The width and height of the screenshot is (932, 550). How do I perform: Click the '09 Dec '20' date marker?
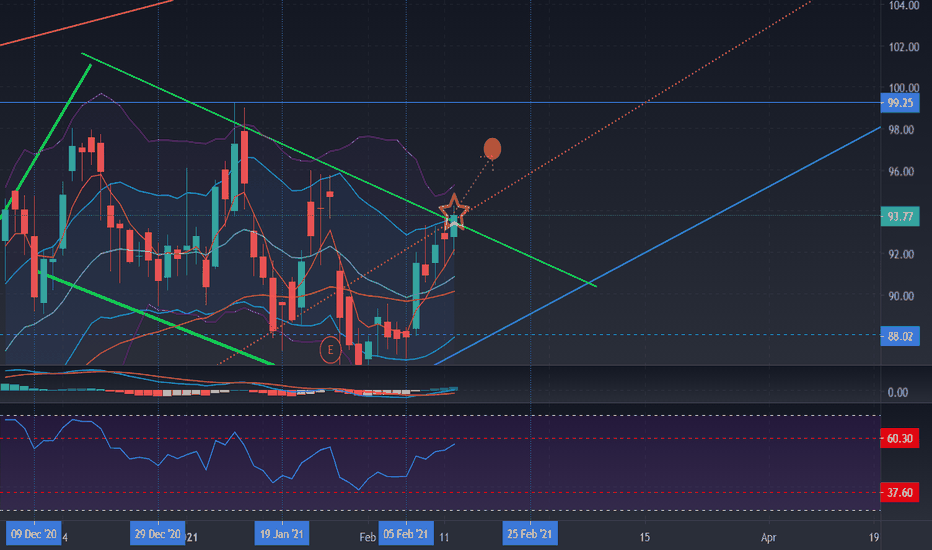click(34, 534)
